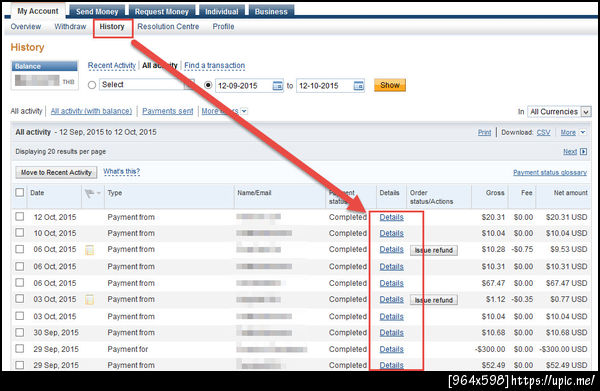
Task: Open the flag column sort arrow
Action: [x=99, y=194]
